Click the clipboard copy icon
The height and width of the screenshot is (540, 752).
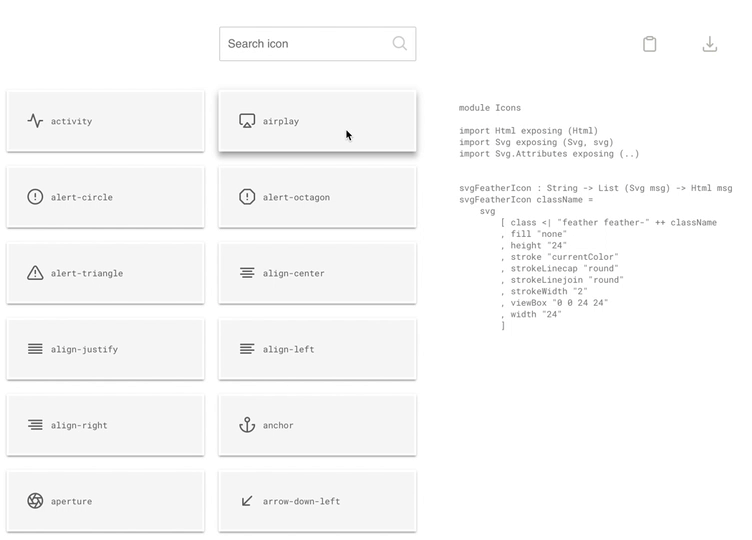click(x=649, y=44)
